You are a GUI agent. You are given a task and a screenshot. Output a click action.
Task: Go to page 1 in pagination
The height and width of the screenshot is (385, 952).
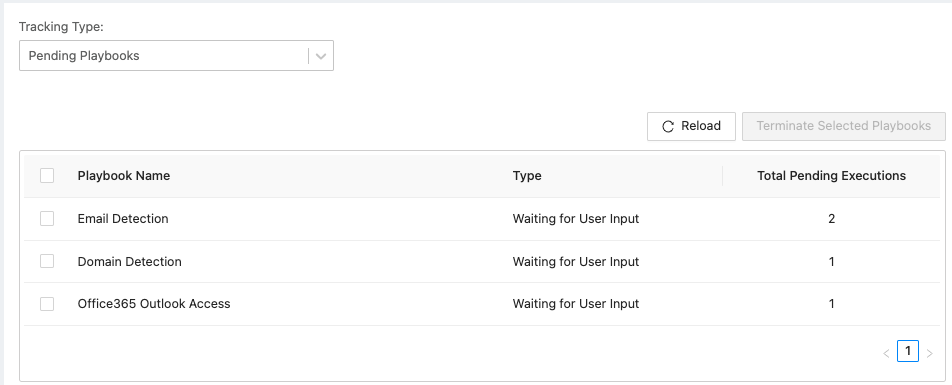coord(908,351)
